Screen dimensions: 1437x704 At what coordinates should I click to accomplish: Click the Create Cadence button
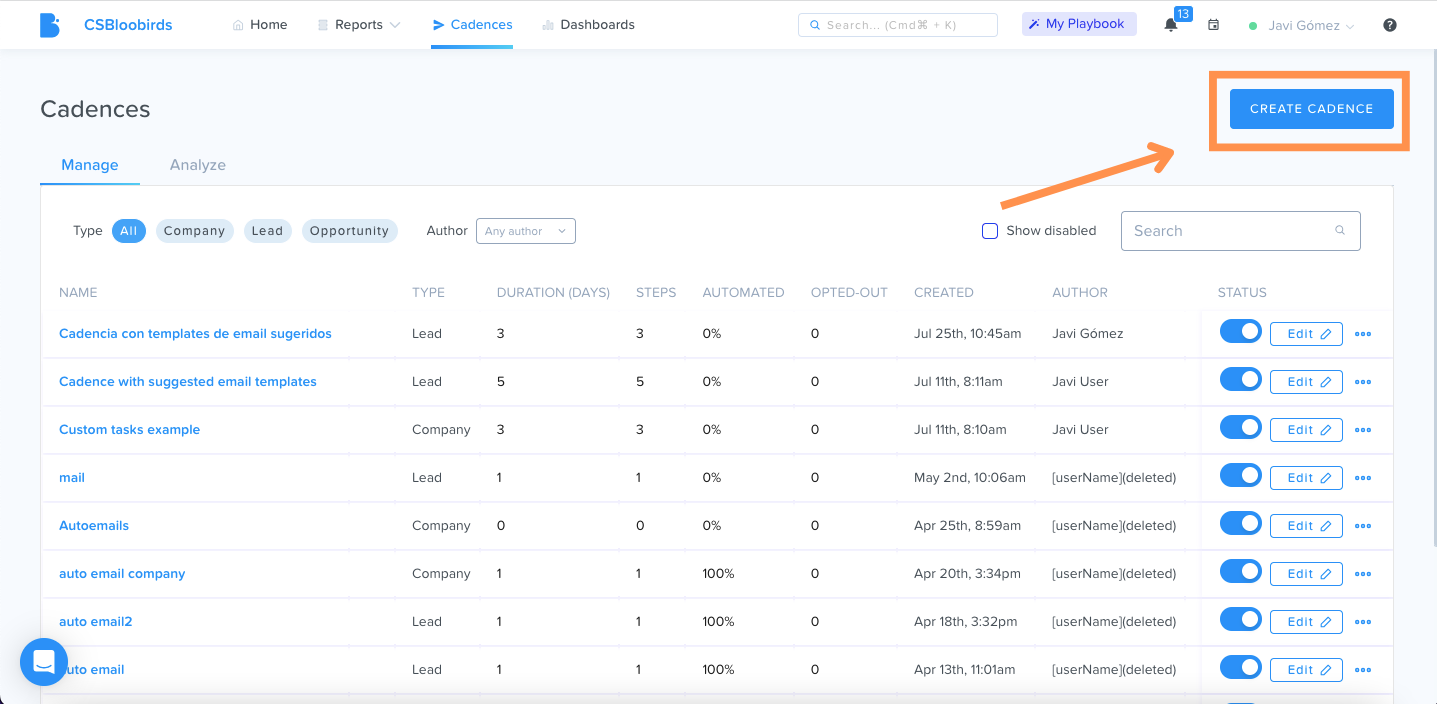[x=1311, y=109]
